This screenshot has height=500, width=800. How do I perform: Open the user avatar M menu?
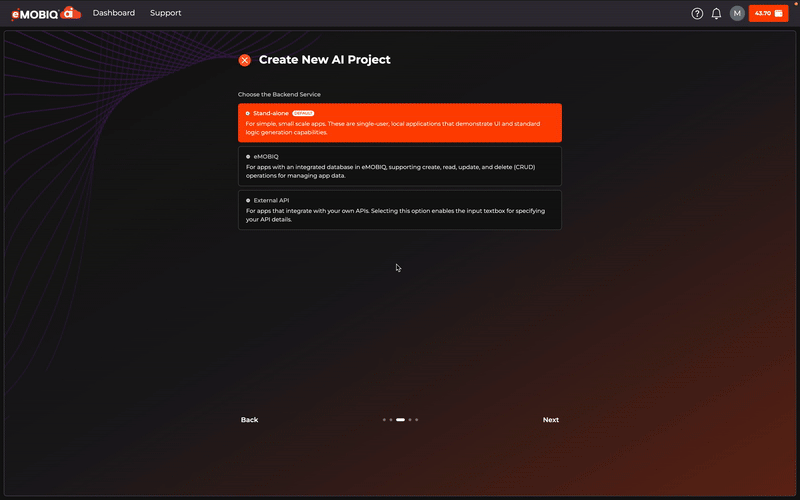pyautogui.click(x=737, y=13)
